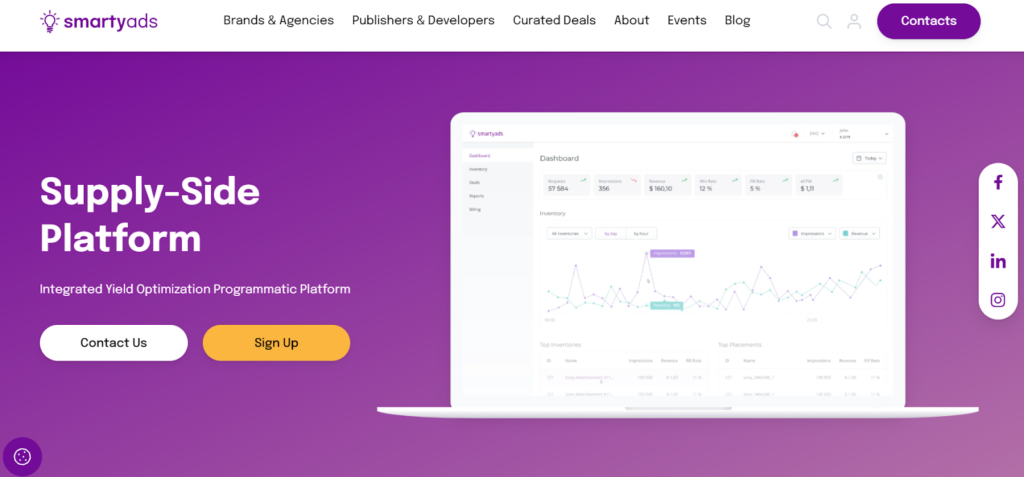
Task: Open the LinkedIn social link
Action: (x=997, y=261)
